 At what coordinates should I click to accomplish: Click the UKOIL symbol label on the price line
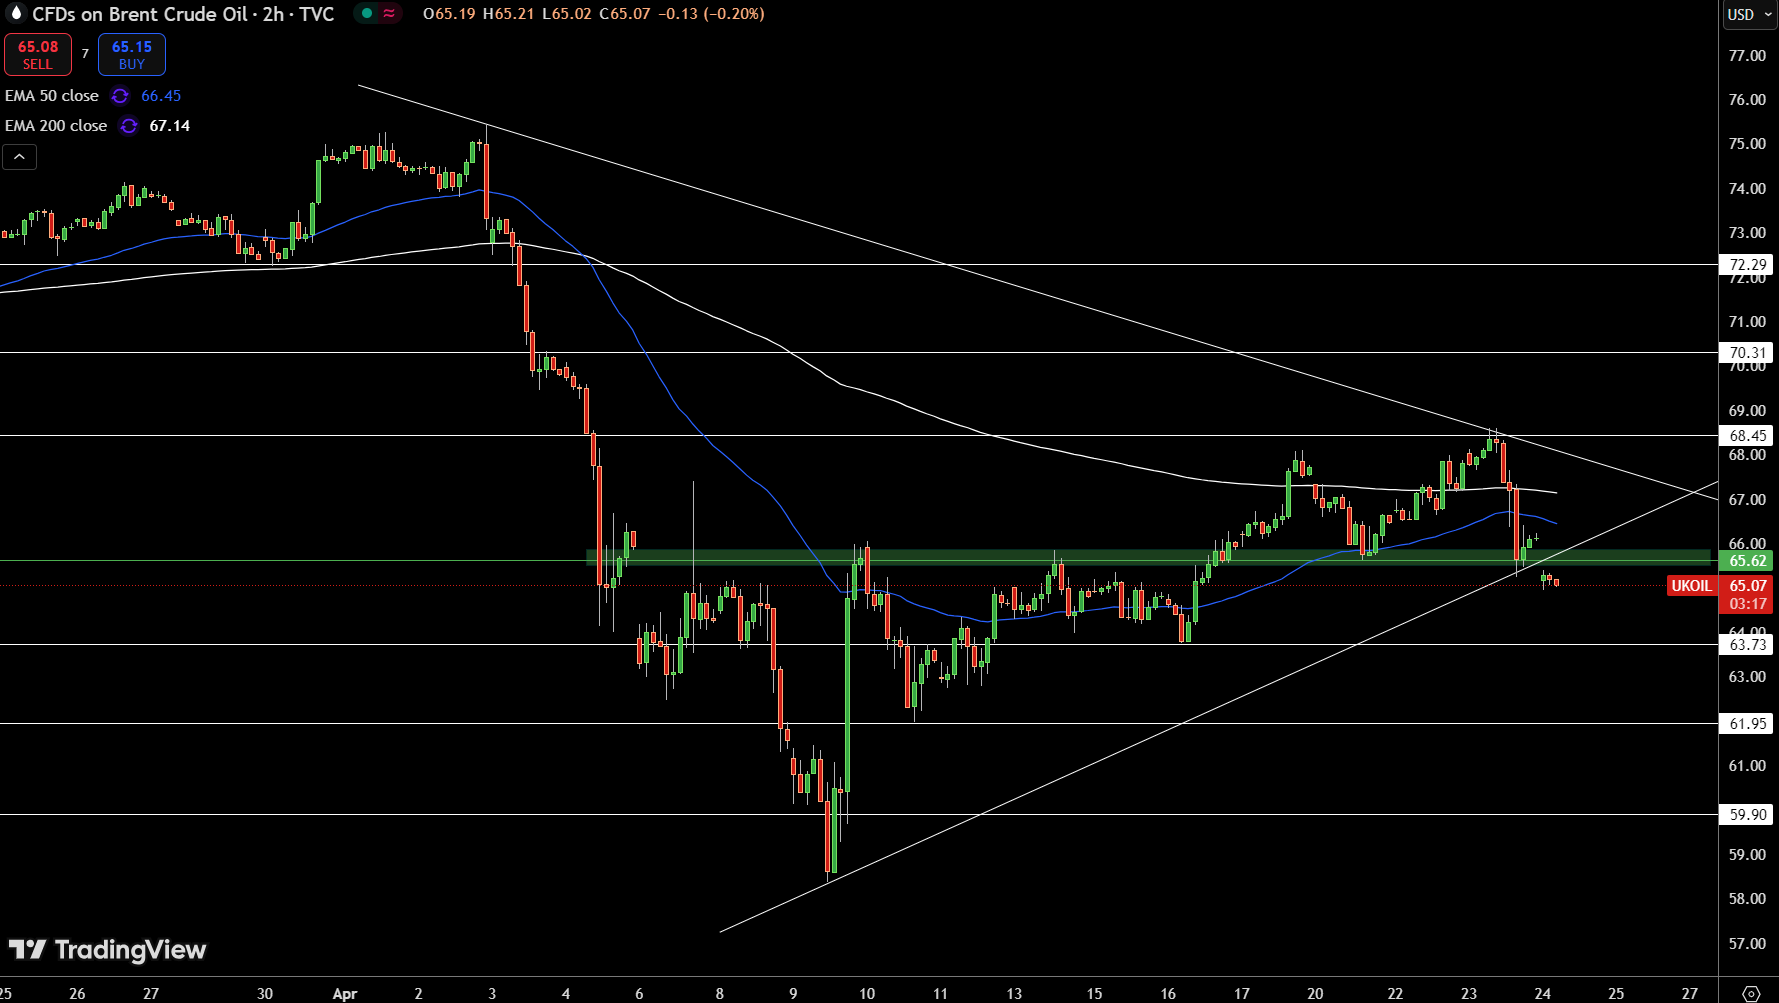click(1691, 586)
